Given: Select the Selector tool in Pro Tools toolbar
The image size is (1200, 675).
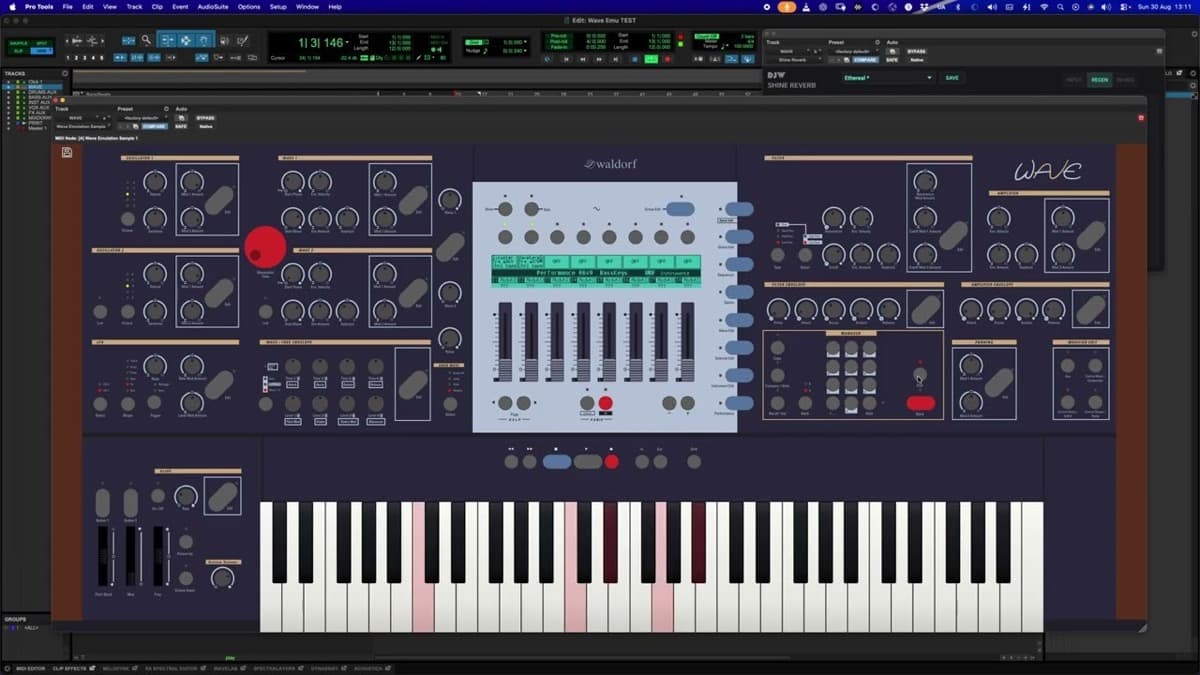Looking at the screenshot, I should pos(185,41).
